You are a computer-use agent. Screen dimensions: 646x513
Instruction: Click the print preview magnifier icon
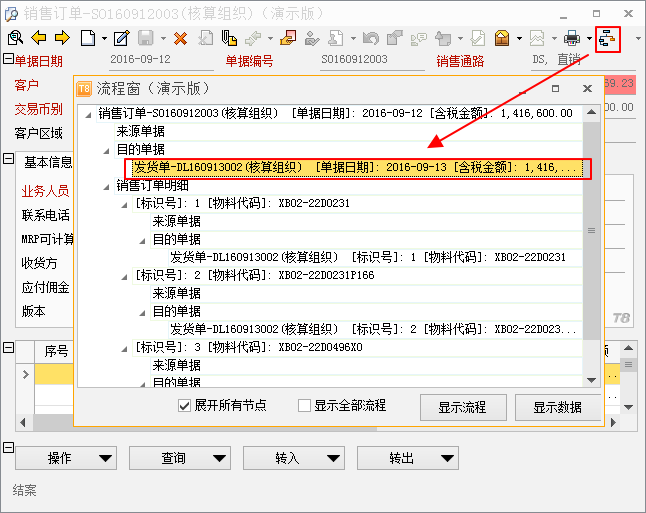(x=15, y=38)
